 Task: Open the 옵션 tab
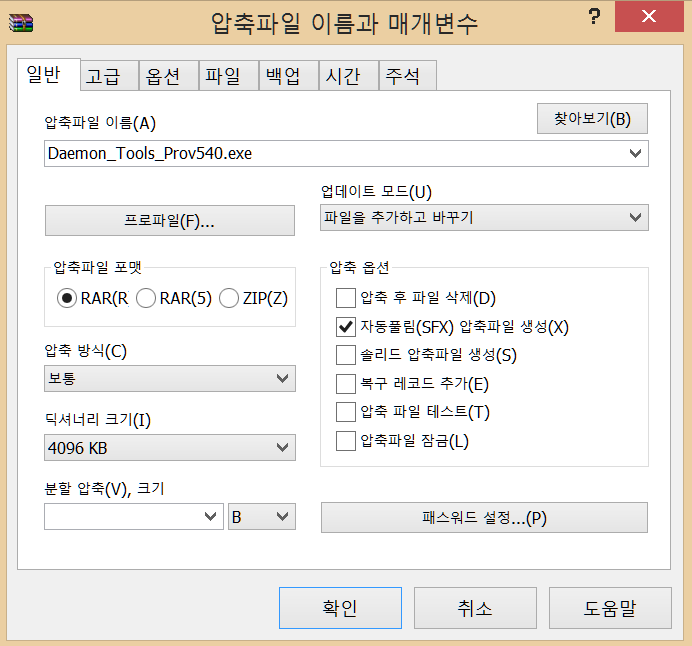click(169, 75)
